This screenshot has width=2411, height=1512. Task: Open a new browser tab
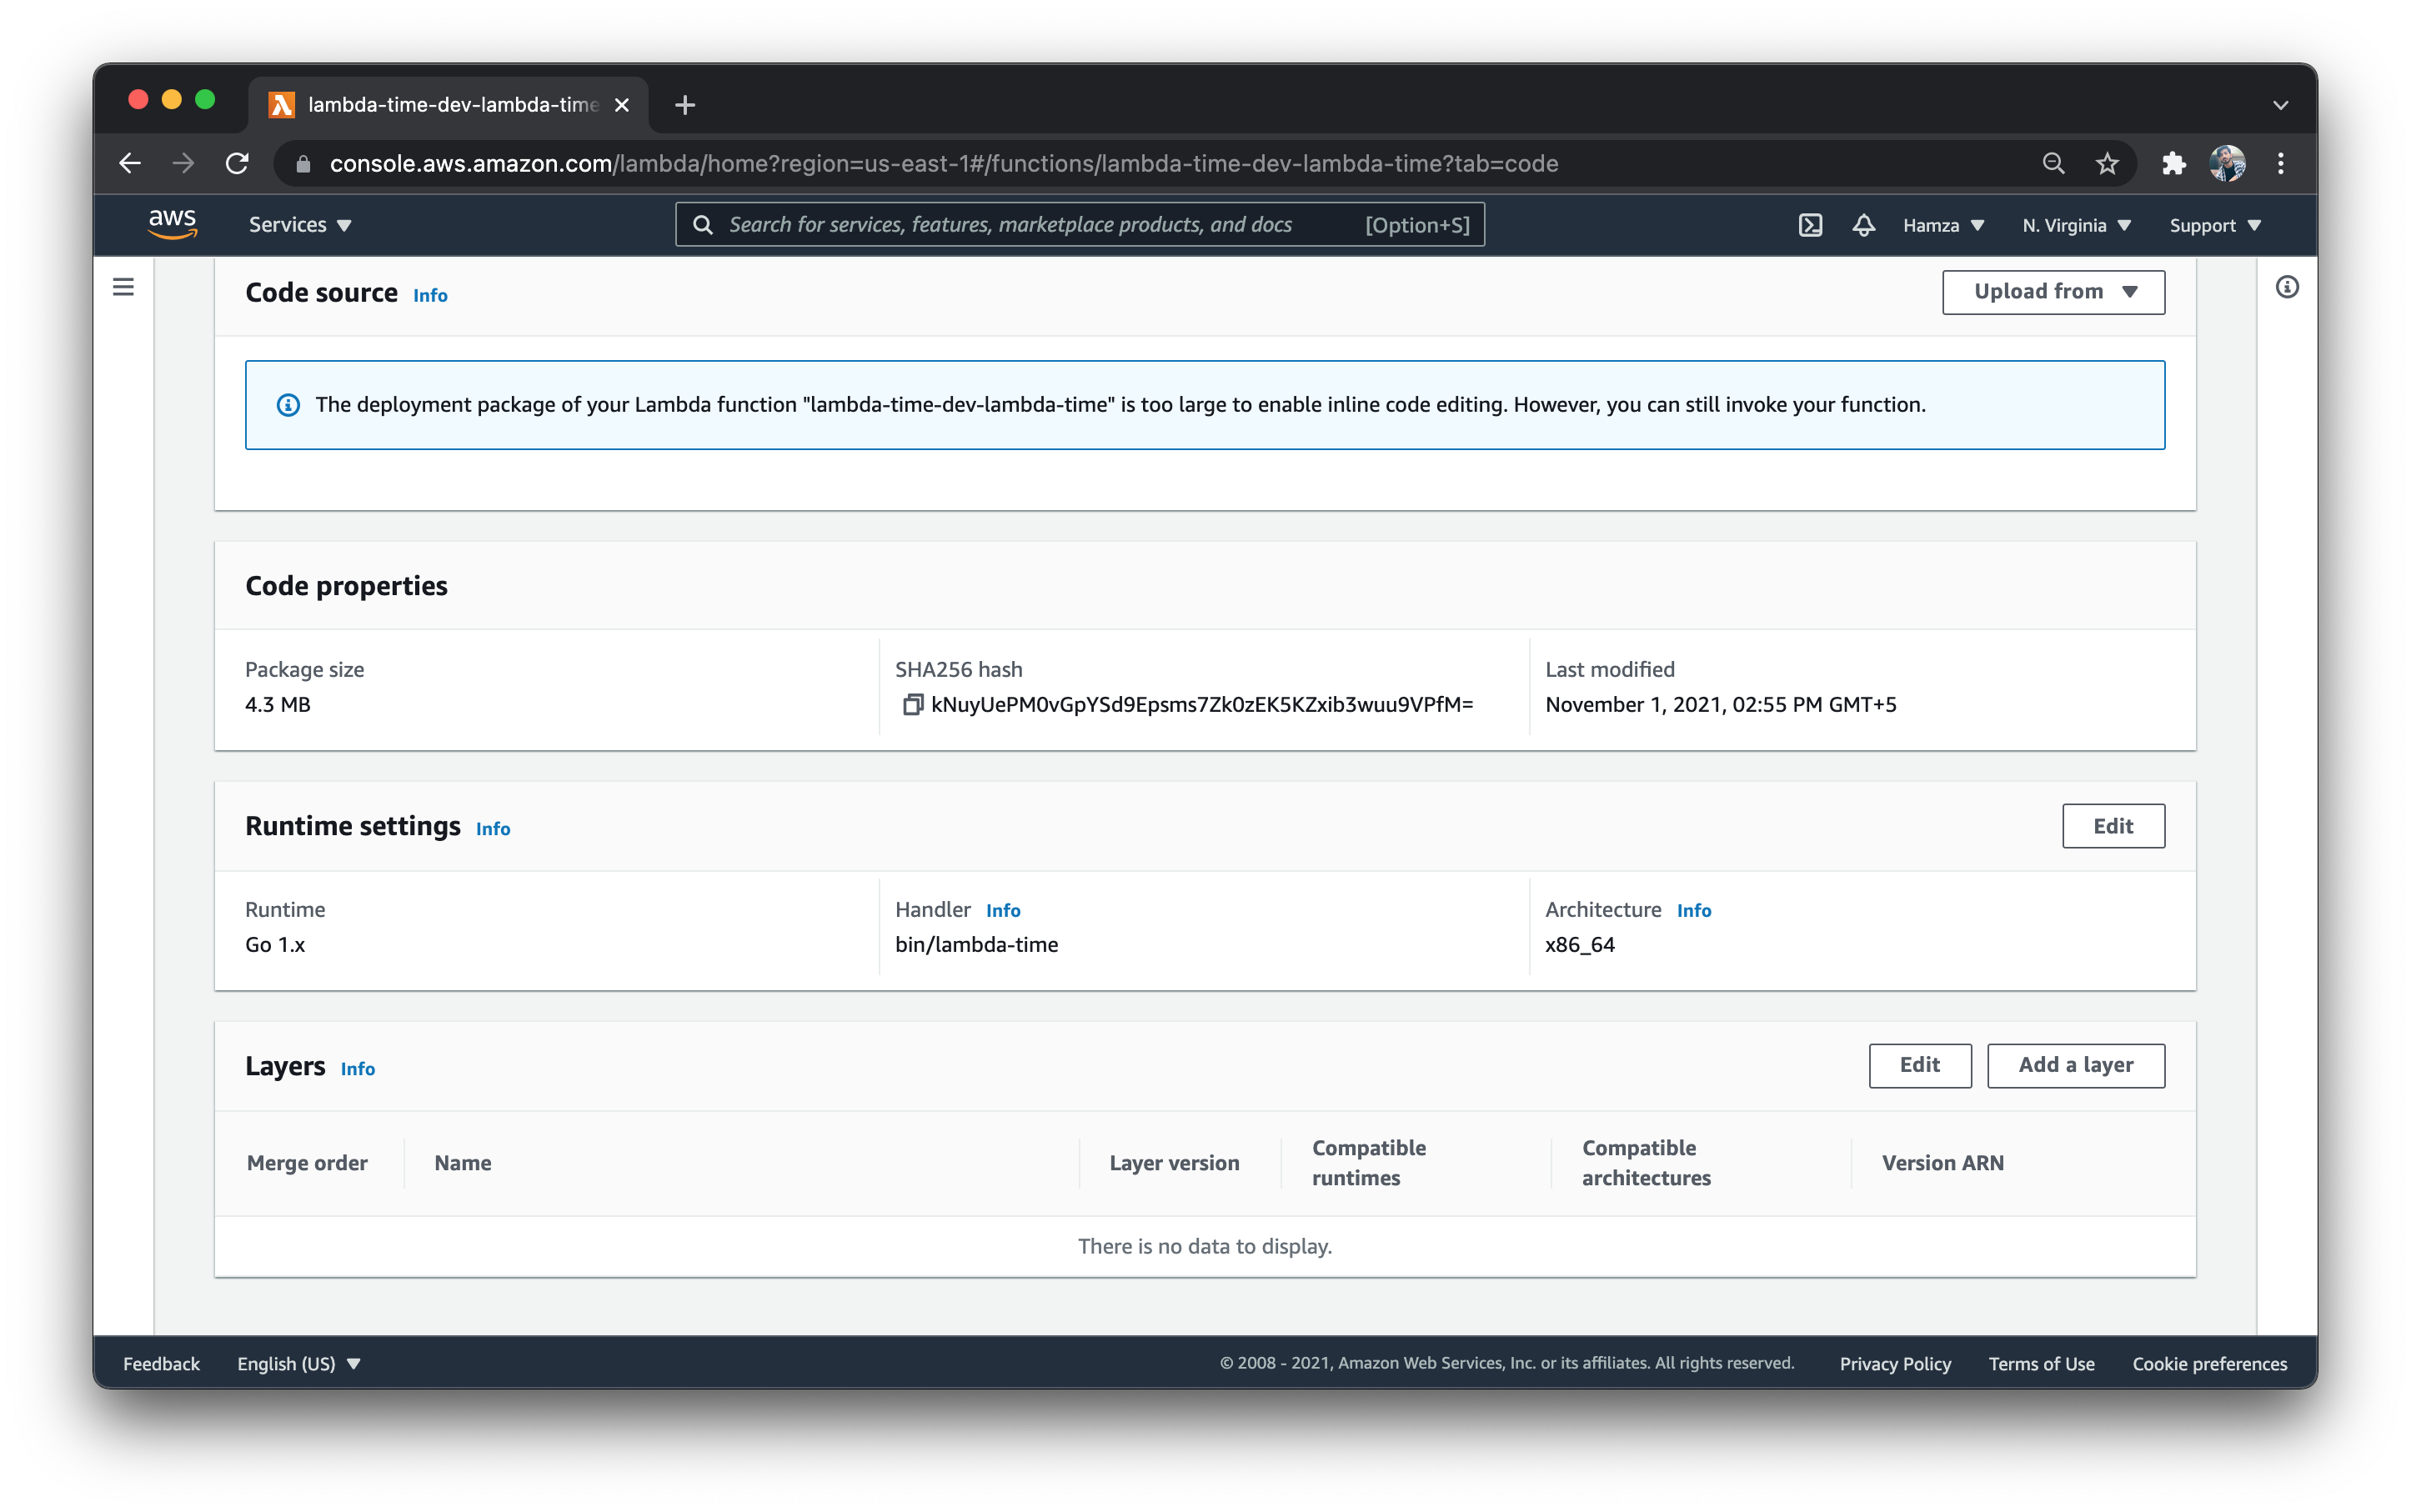[x=685, y=105]
